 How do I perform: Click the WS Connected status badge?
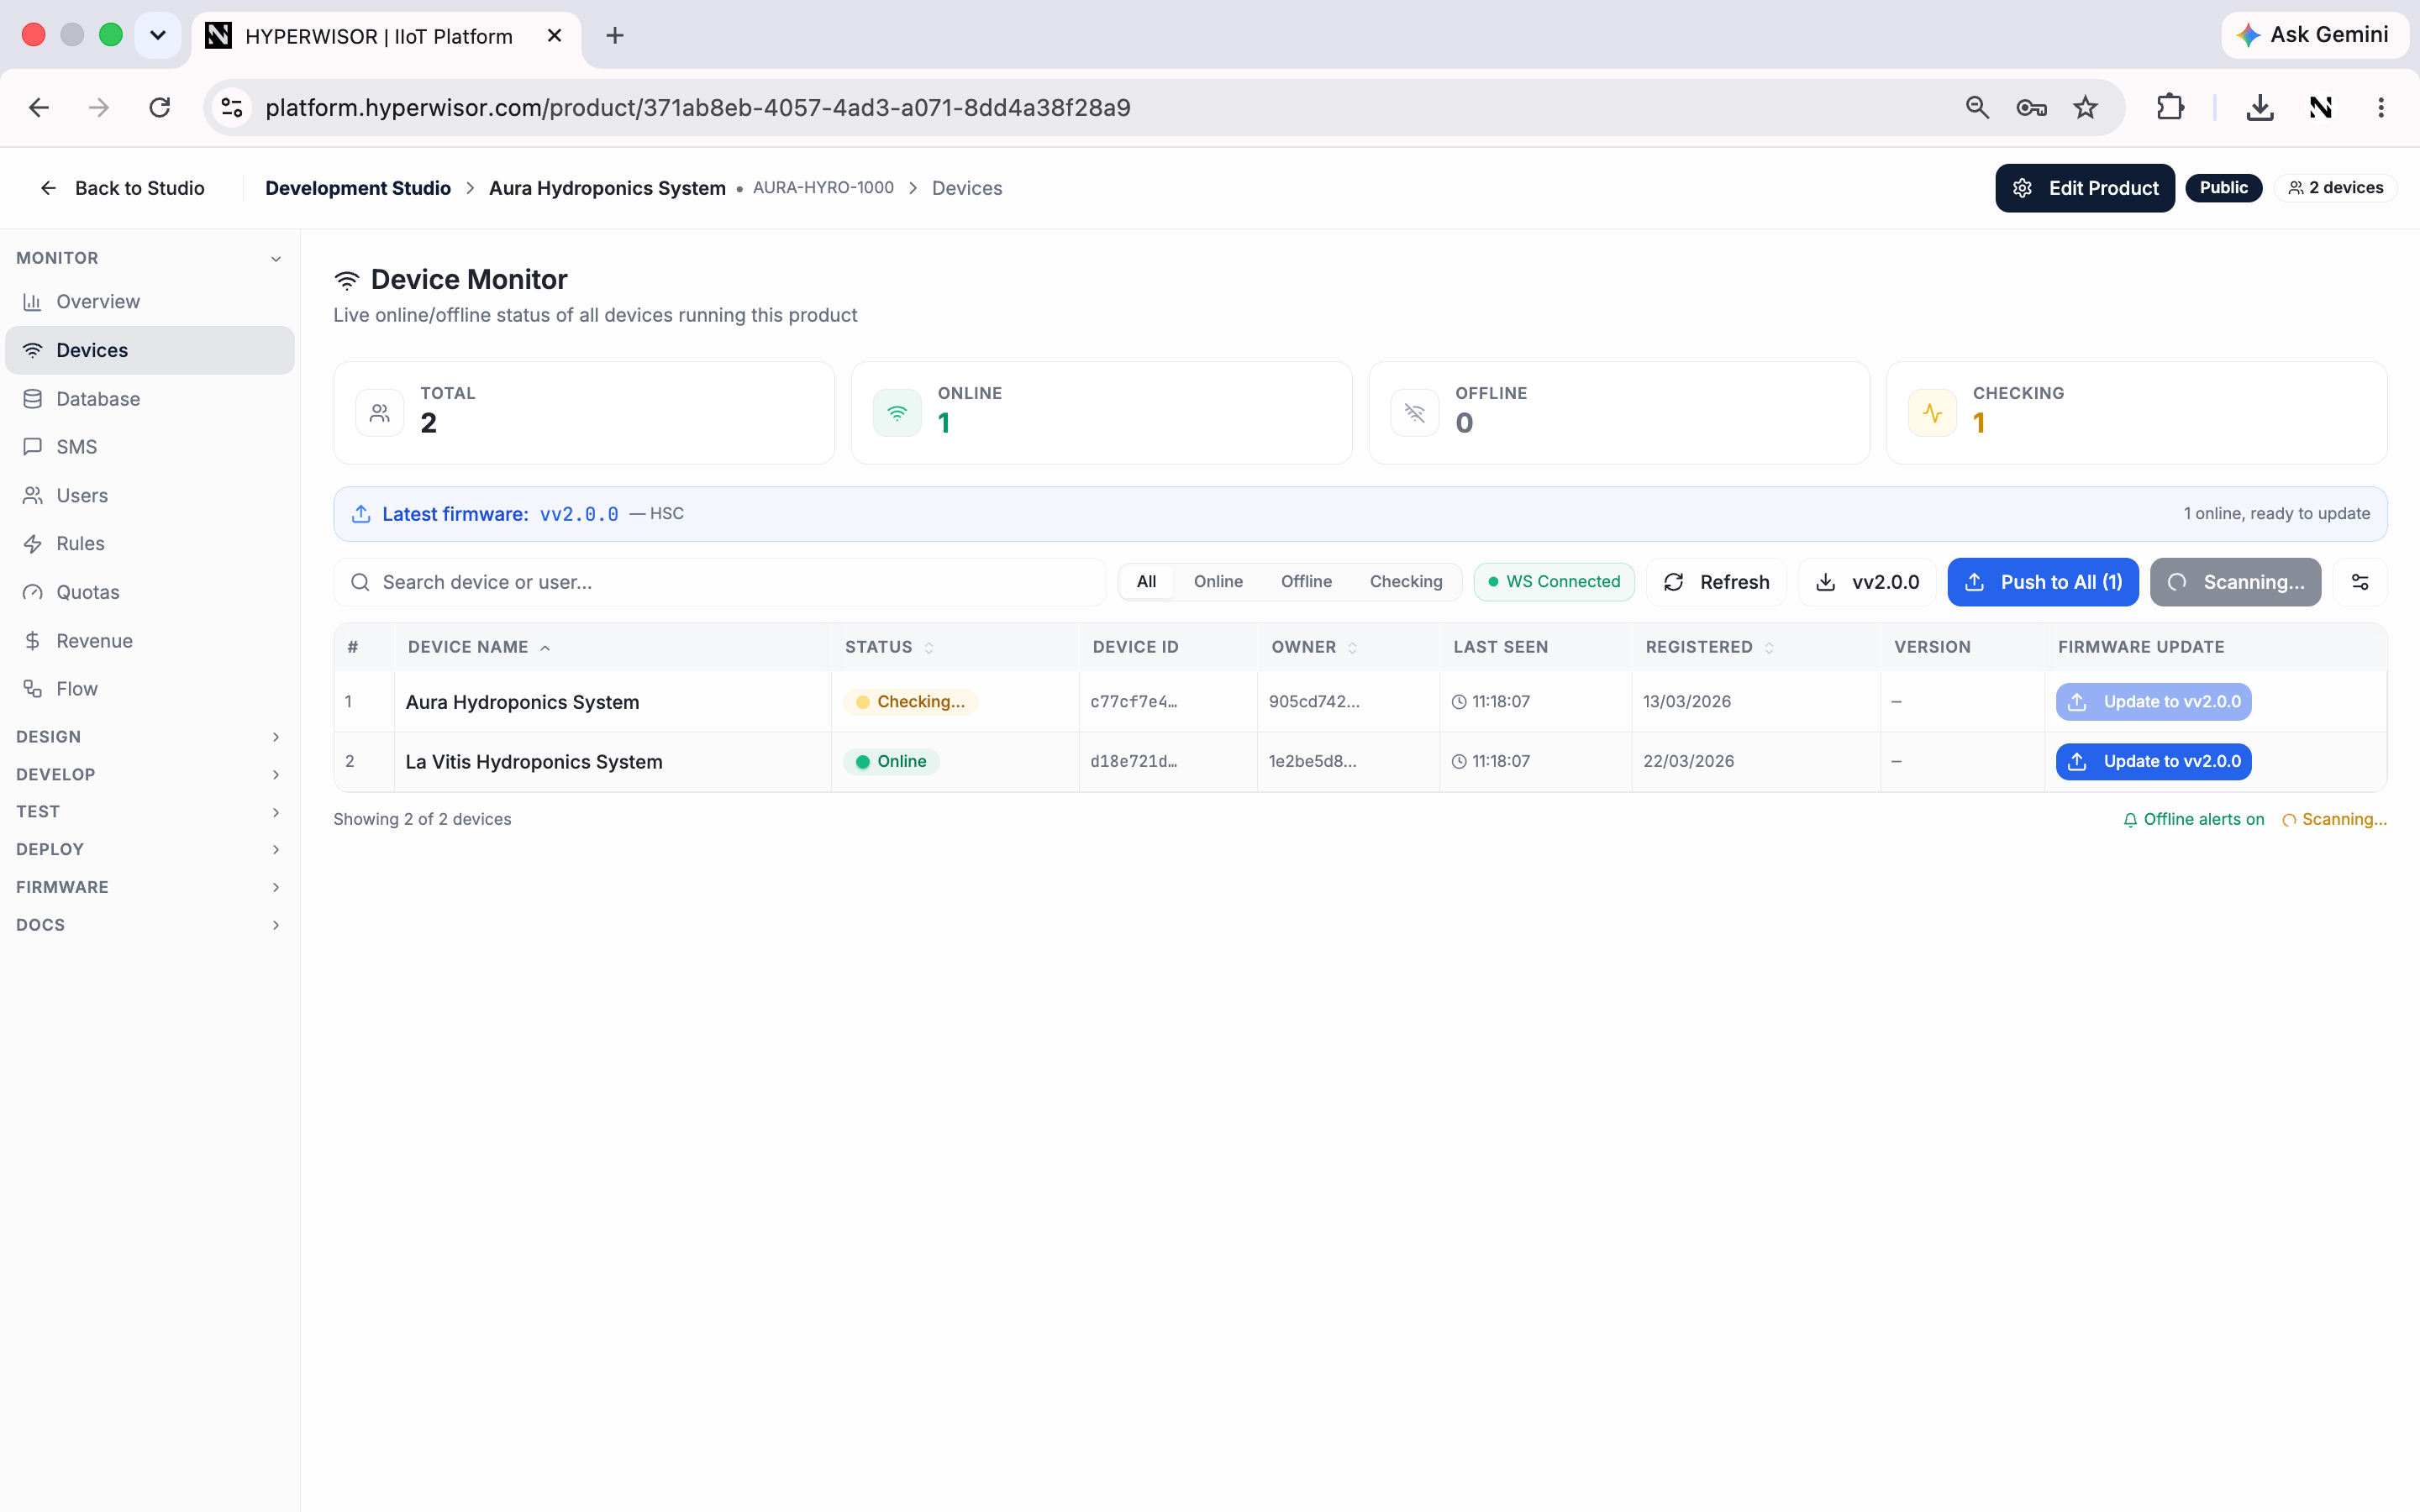(1554, 582)
